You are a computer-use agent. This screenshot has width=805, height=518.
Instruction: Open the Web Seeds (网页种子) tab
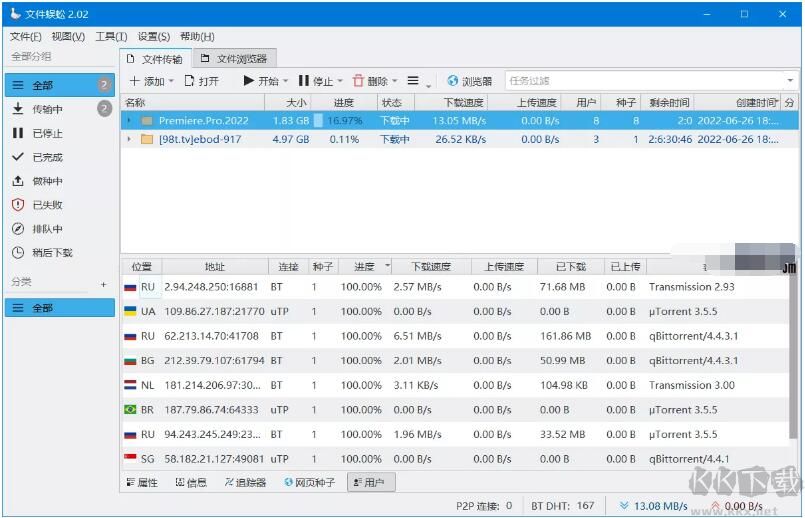[x=309, y=482]
